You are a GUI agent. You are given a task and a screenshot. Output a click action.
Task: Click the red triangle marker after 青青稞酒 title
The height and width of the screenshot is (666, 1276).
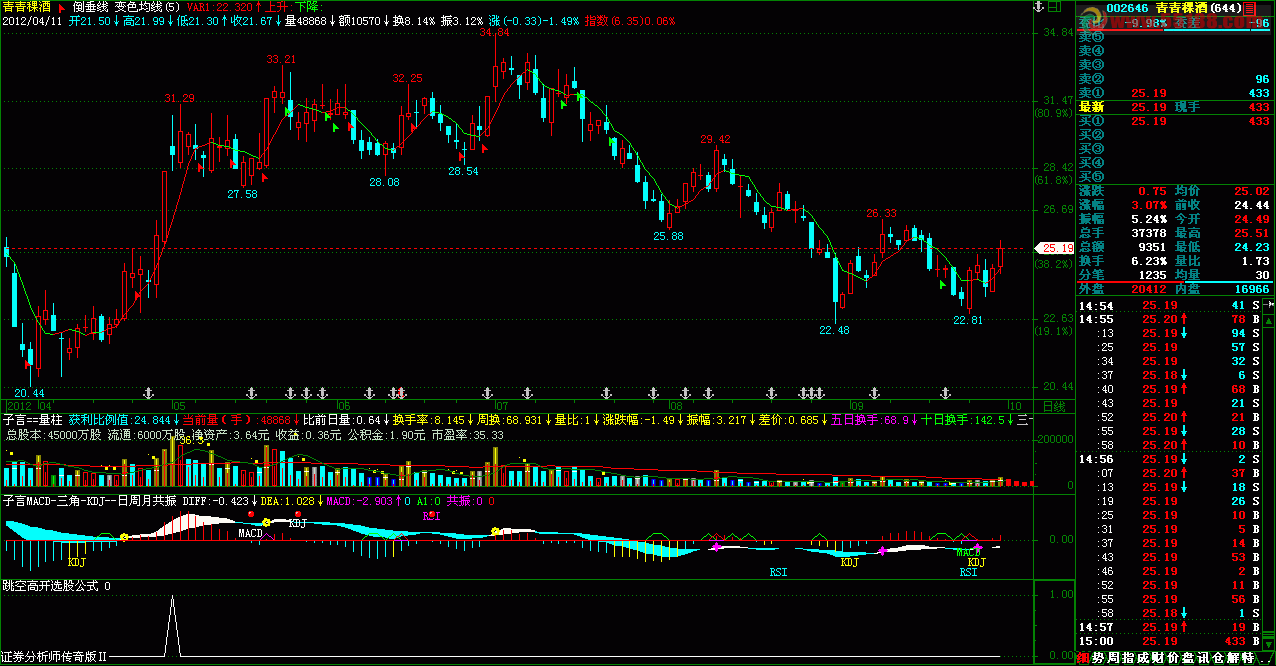[60, 7]
